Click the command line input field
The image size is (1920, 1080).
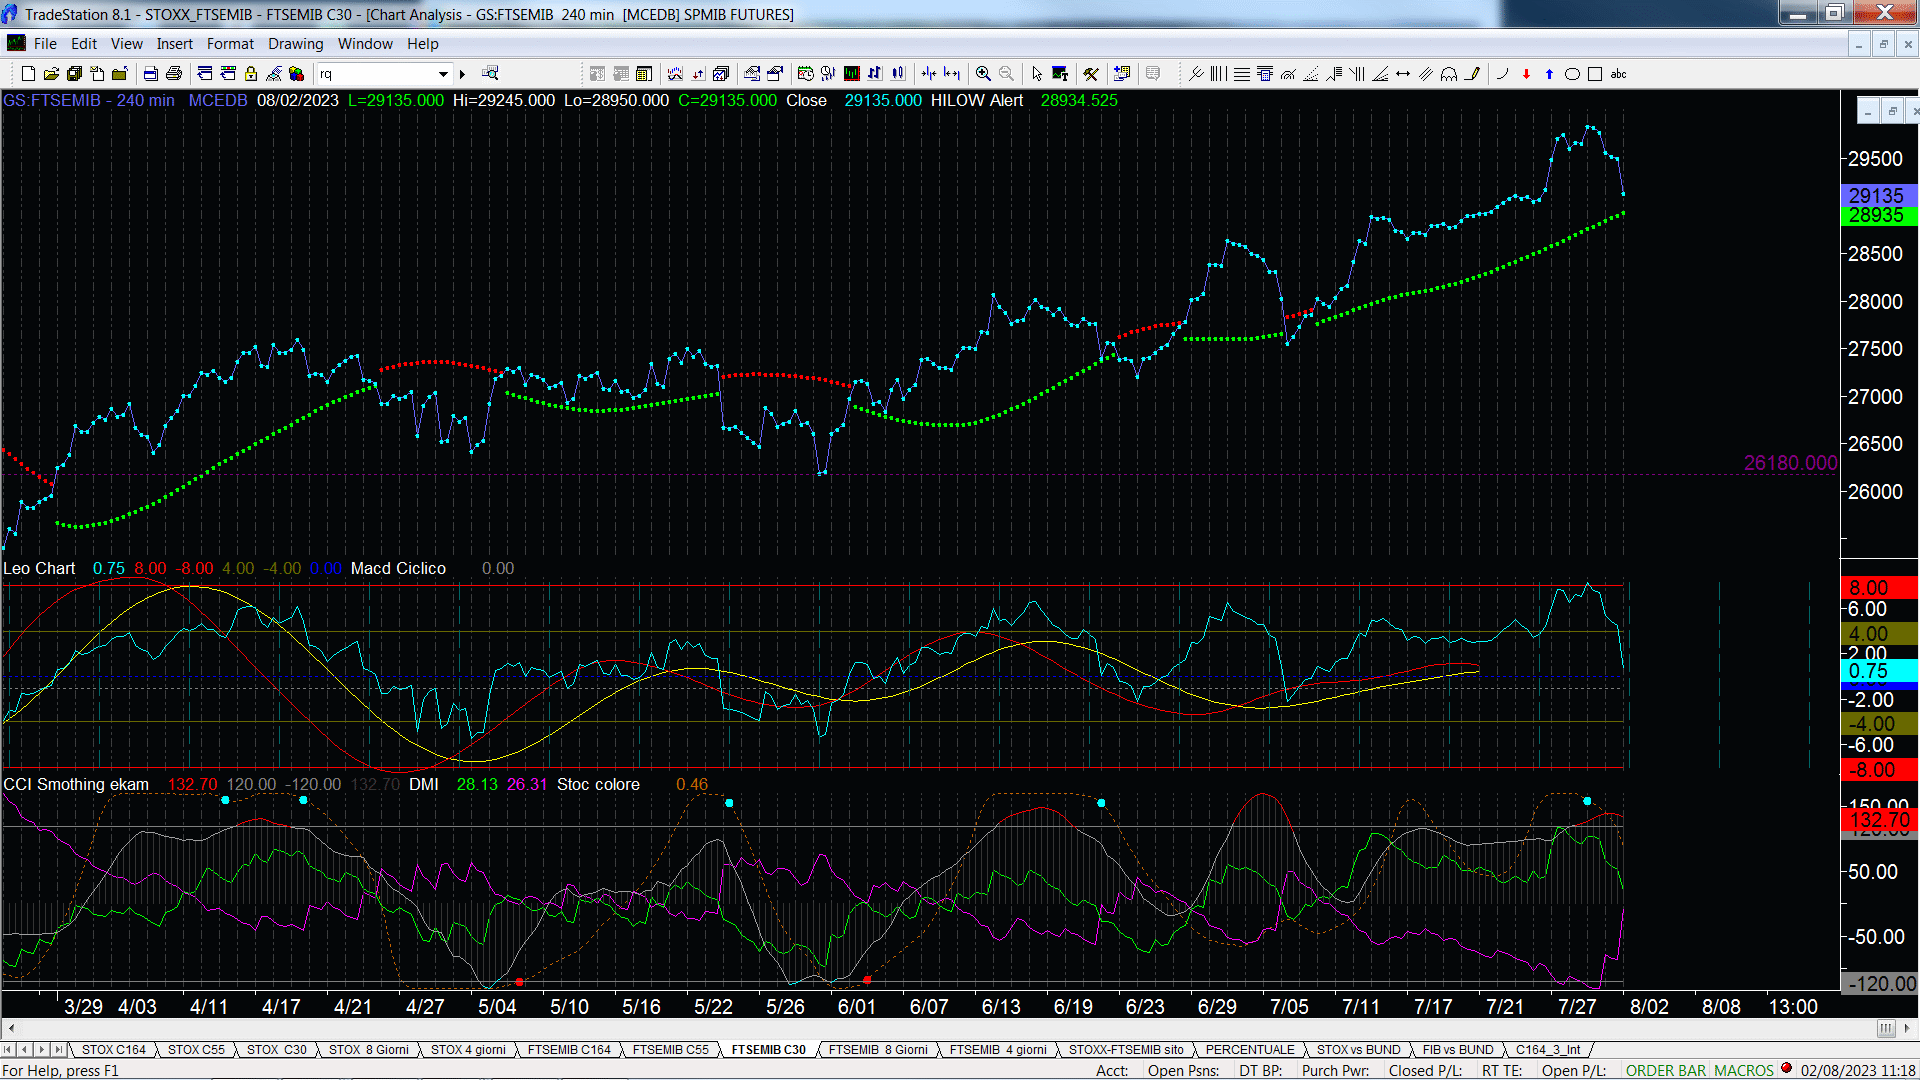click(376, 74)
